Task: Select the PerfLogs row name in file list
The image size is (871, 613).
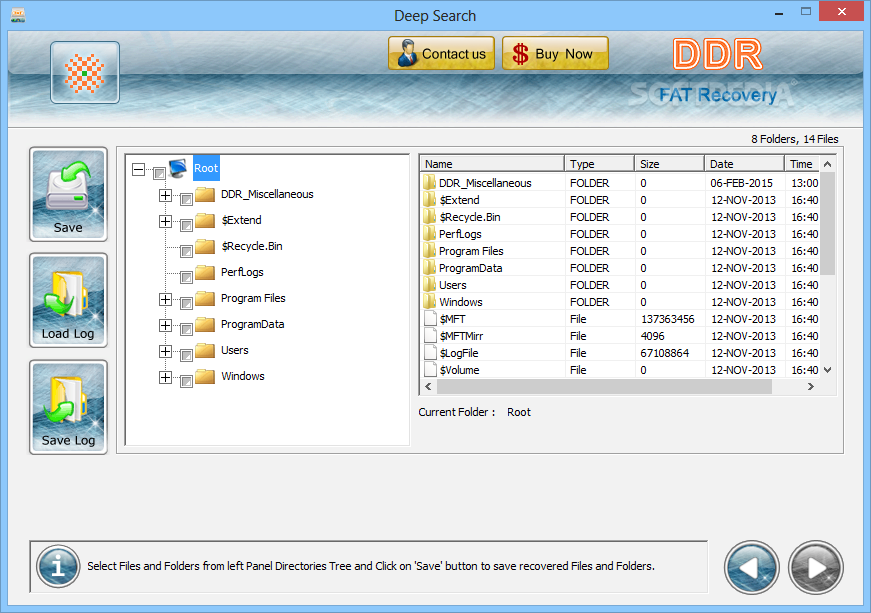Action: point(460,234)
